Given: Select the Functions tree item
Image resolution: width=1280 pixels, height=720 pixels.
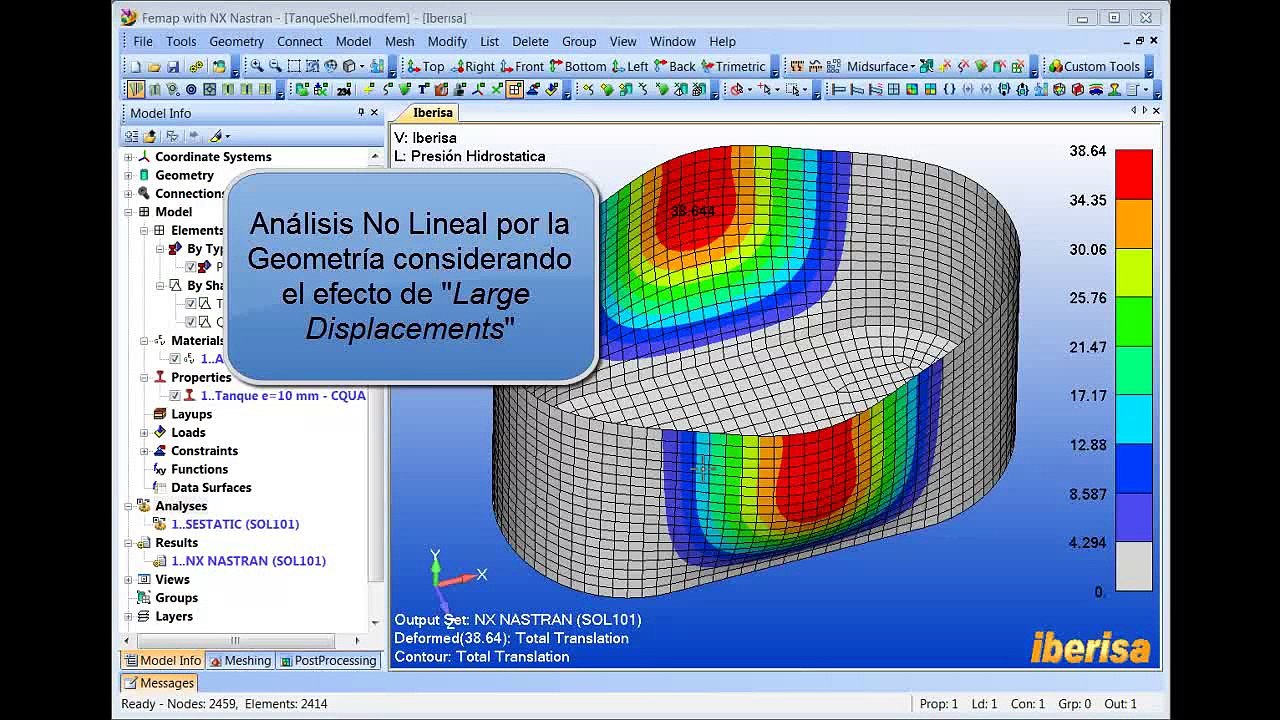Looking at the screenshot, I should click(199, 469).
